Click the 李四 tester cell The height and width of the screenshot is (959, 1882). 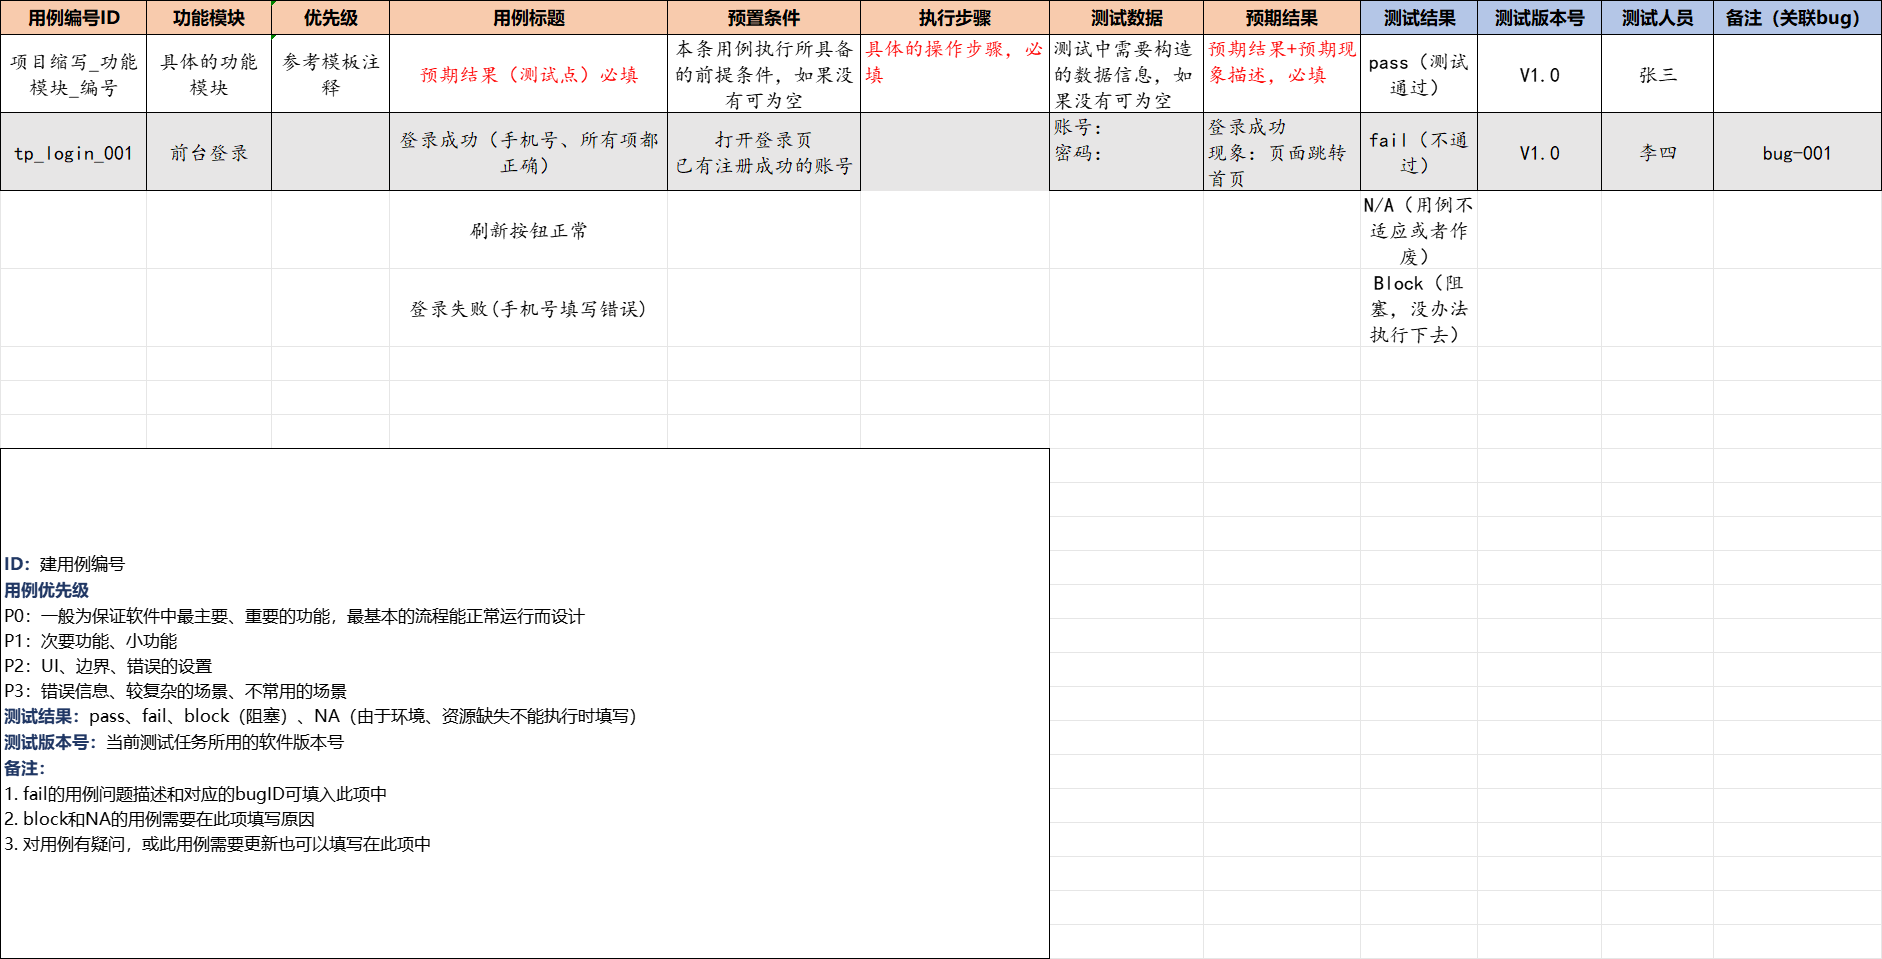point(1658,152)
